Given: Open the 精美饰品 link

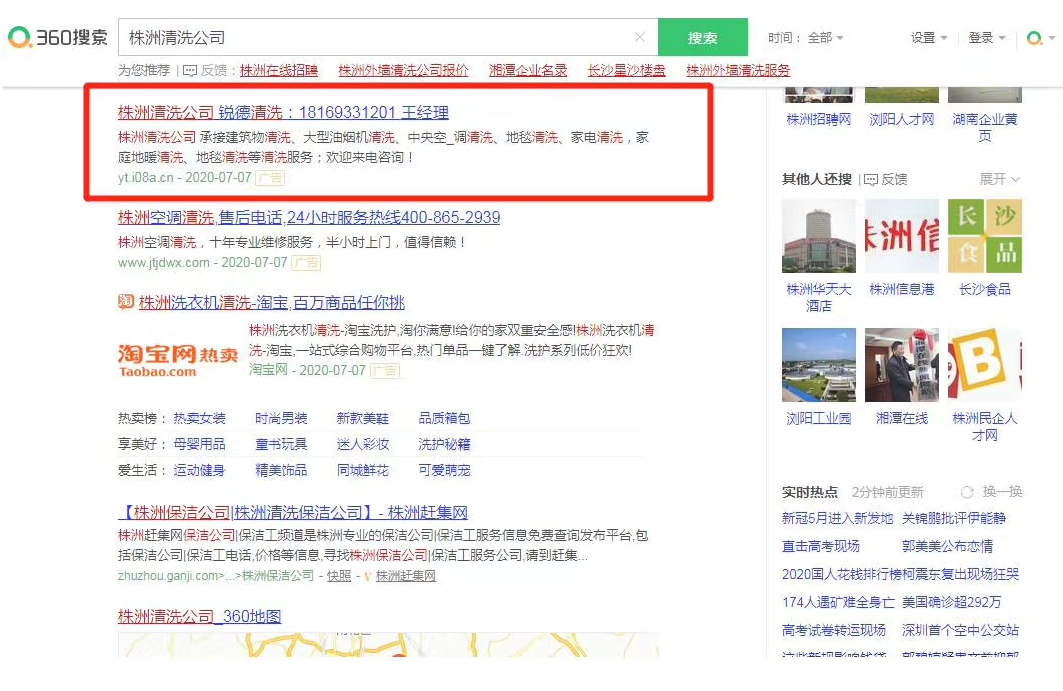Looking at the screenshot, I should click(x=281, y=470).
